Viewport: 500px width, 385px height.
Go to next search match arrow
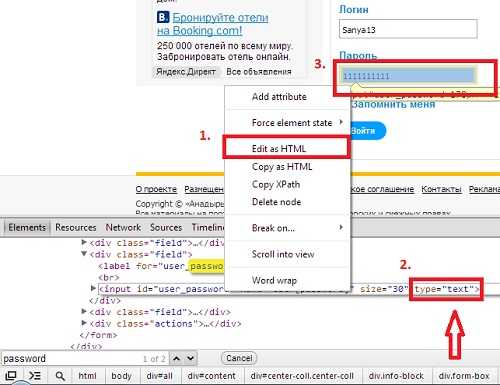click(x=190, y=359)
